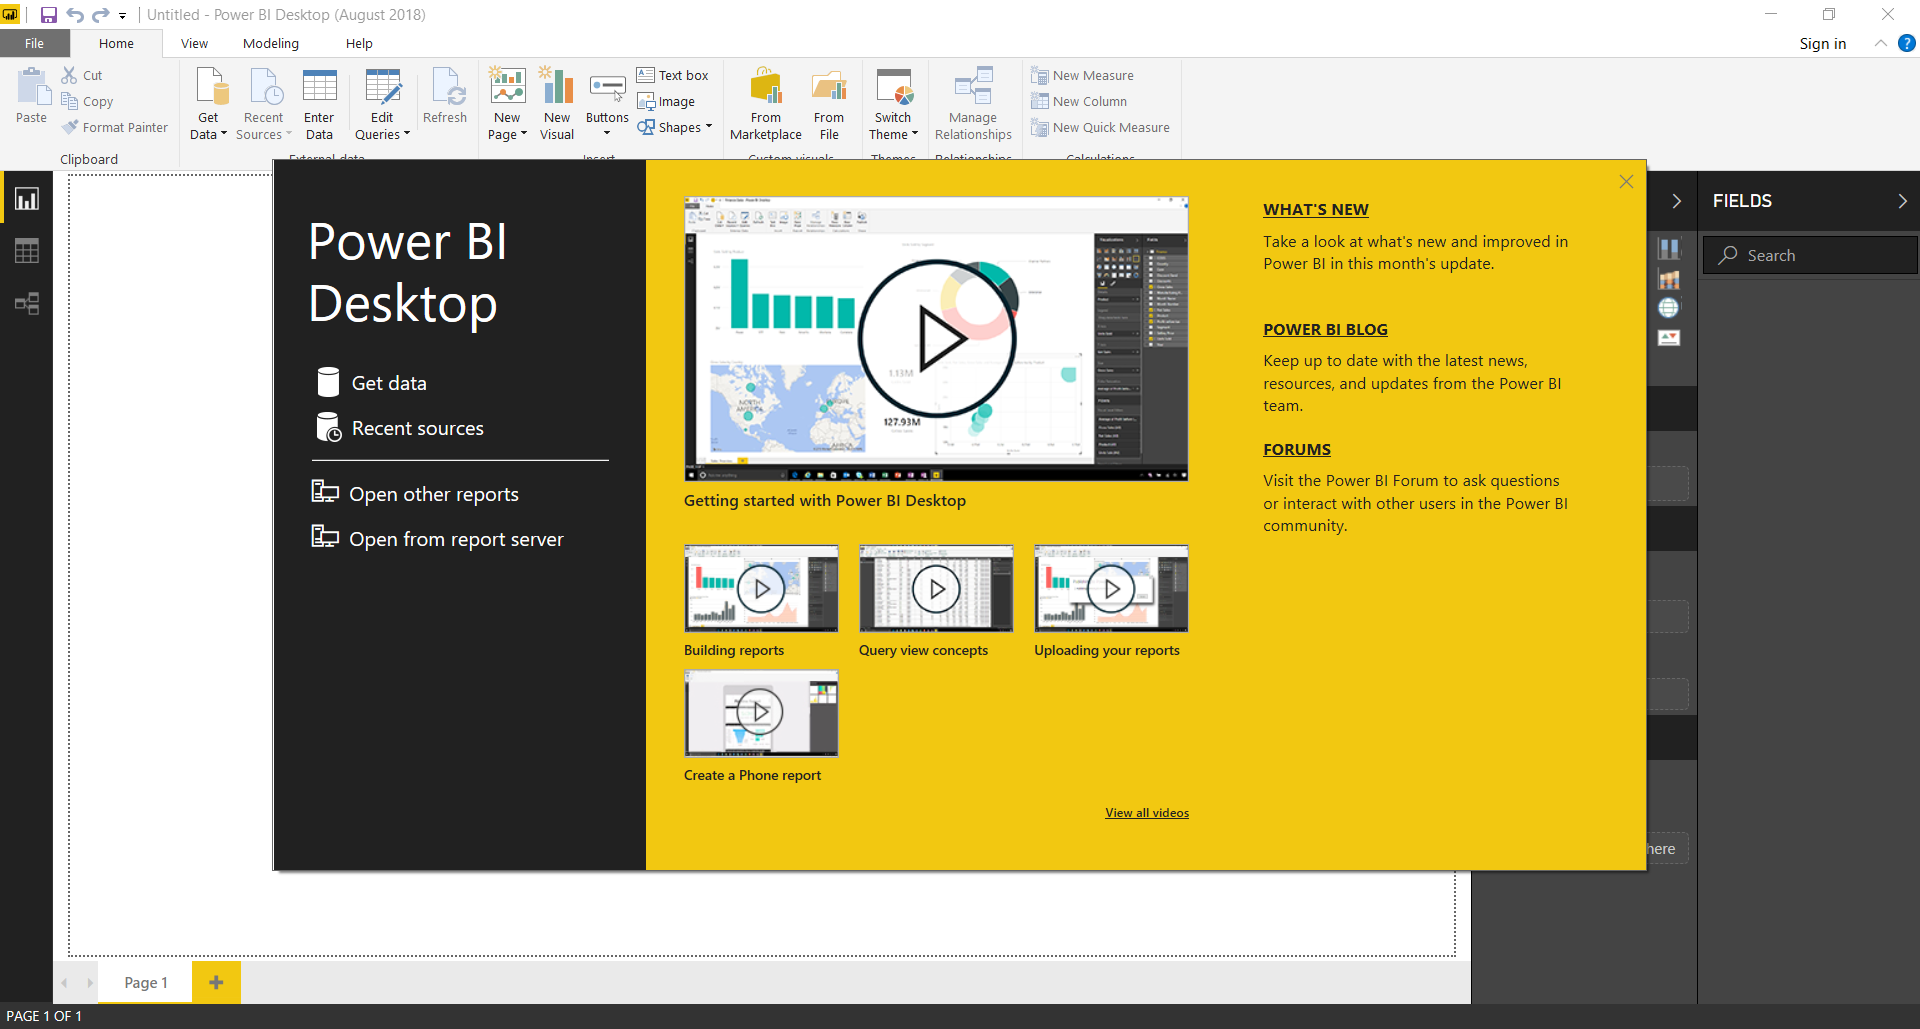The image size is (1920, 1029).
Task: Click the New Page icon
Action: tap(508, 86)
